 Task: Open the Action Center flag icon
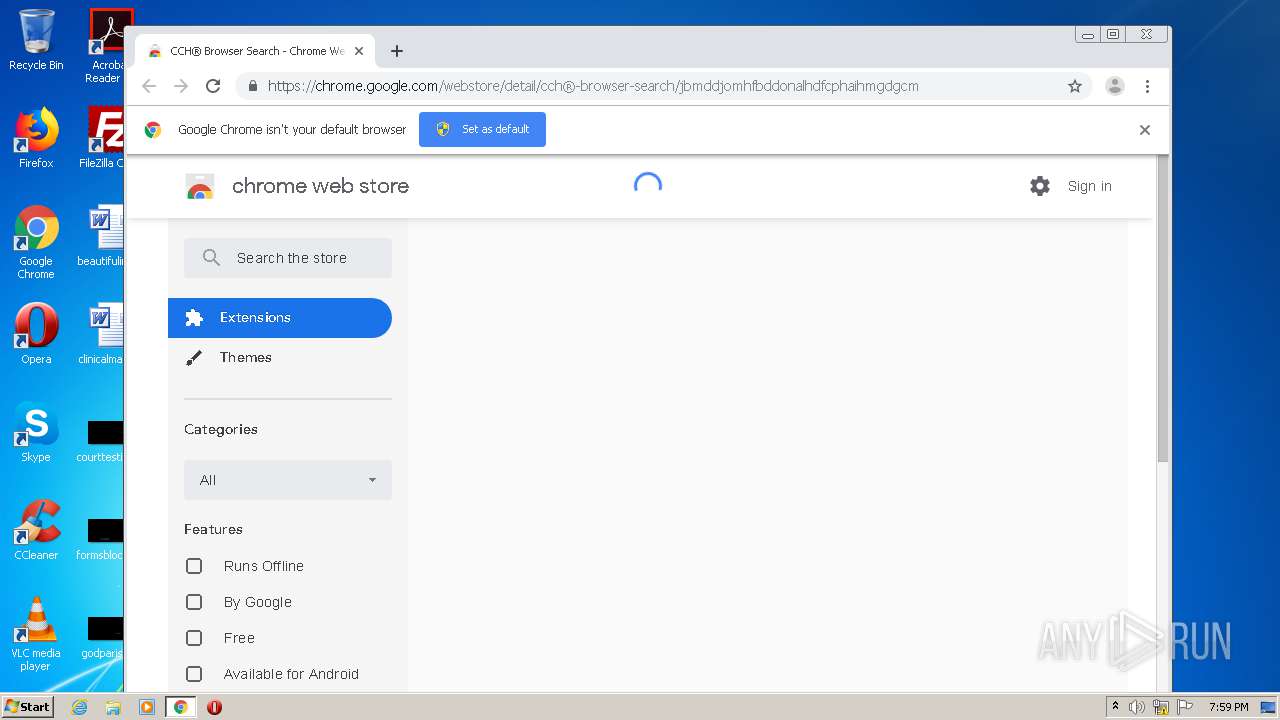coord(1184,707)
